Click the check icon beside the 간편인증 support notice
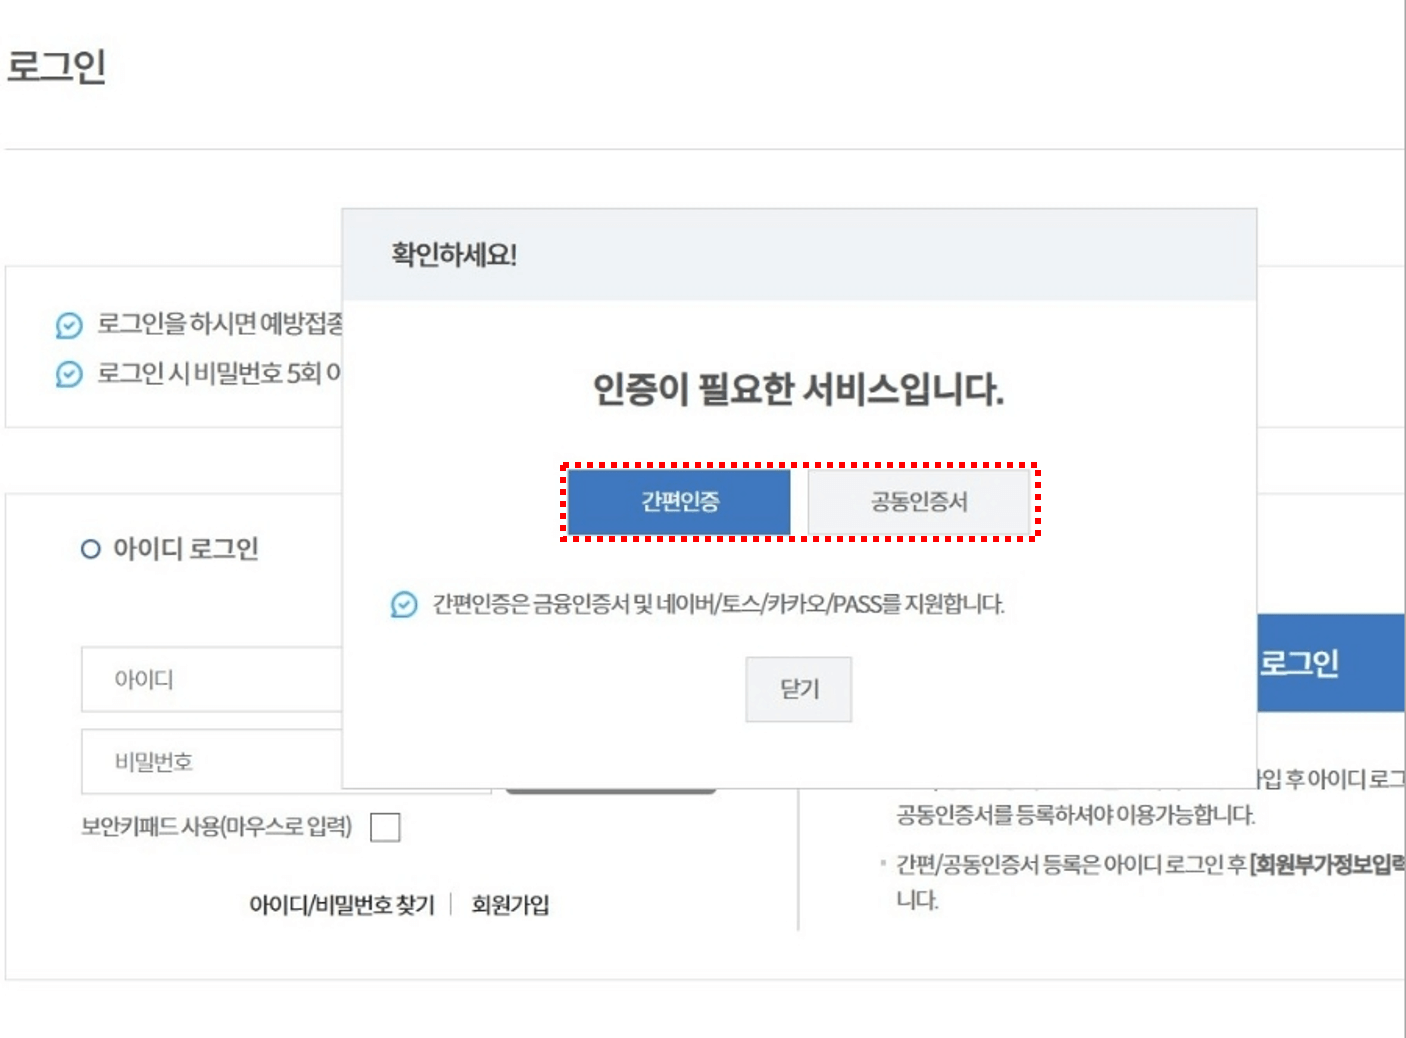This screenshot has width=1406, height=1038. (401, 603)
